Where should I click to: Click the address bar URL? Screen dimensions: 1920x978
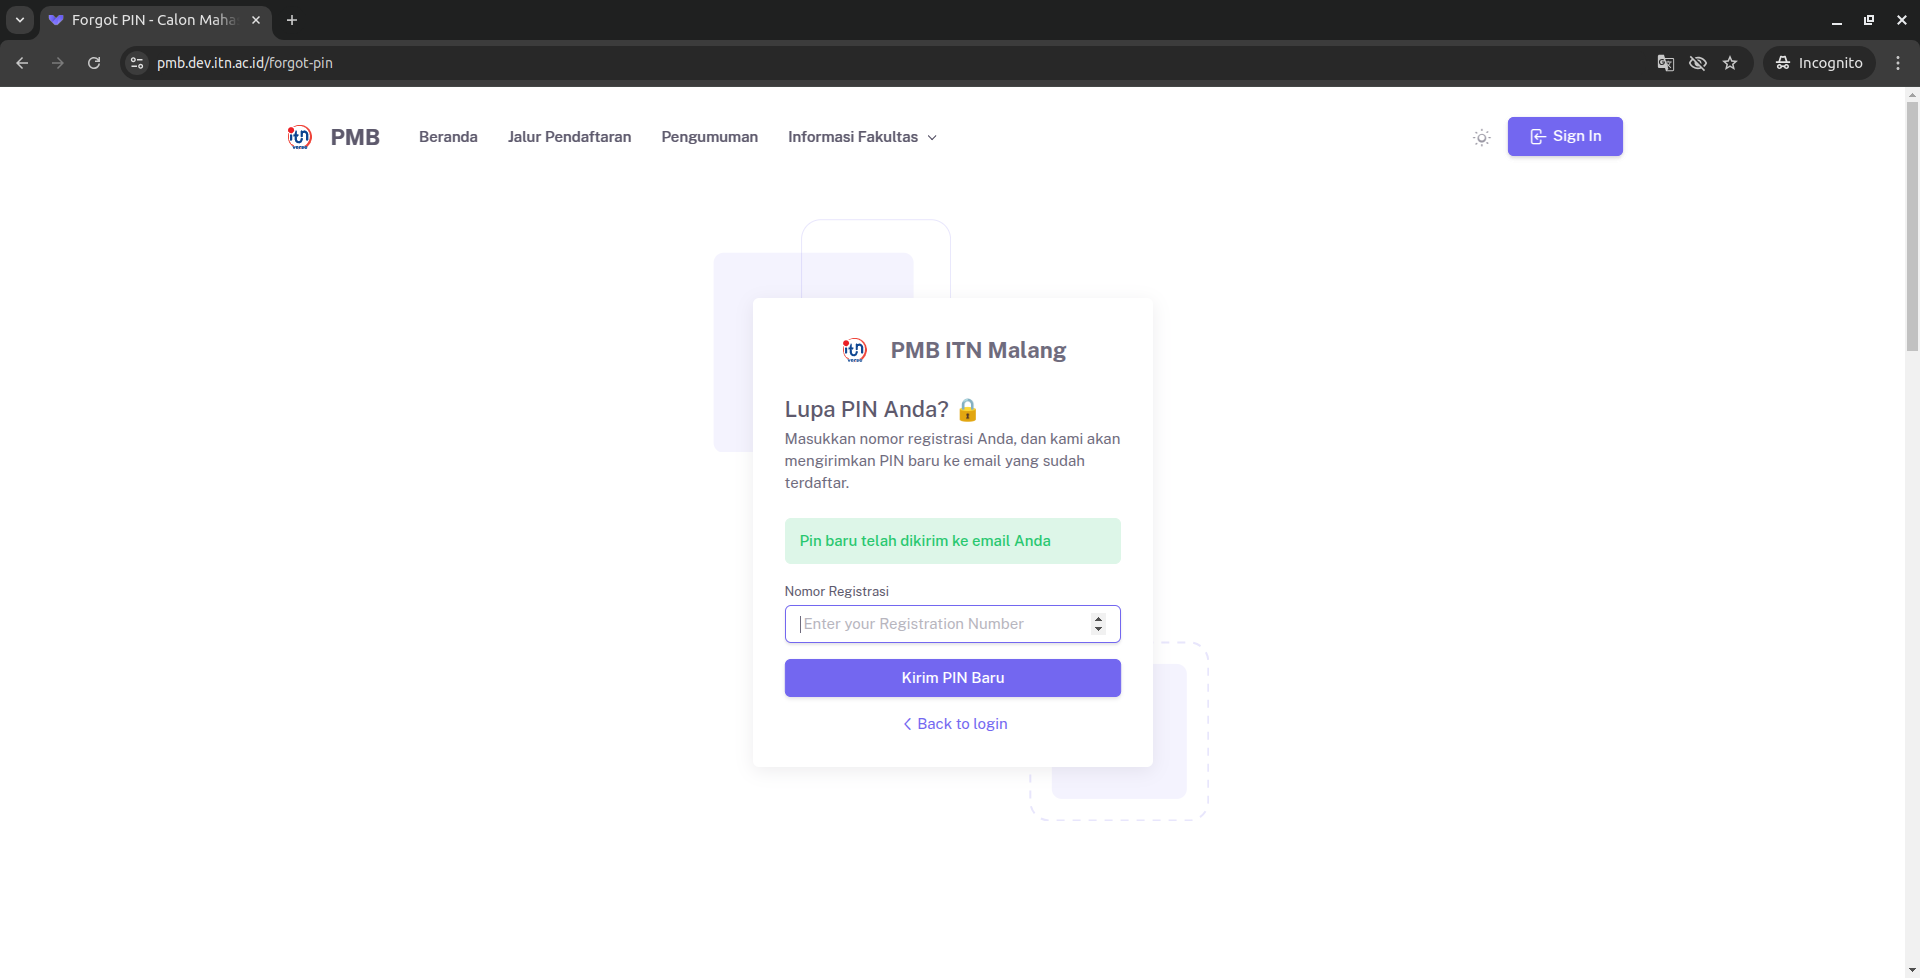pos(245,63)
